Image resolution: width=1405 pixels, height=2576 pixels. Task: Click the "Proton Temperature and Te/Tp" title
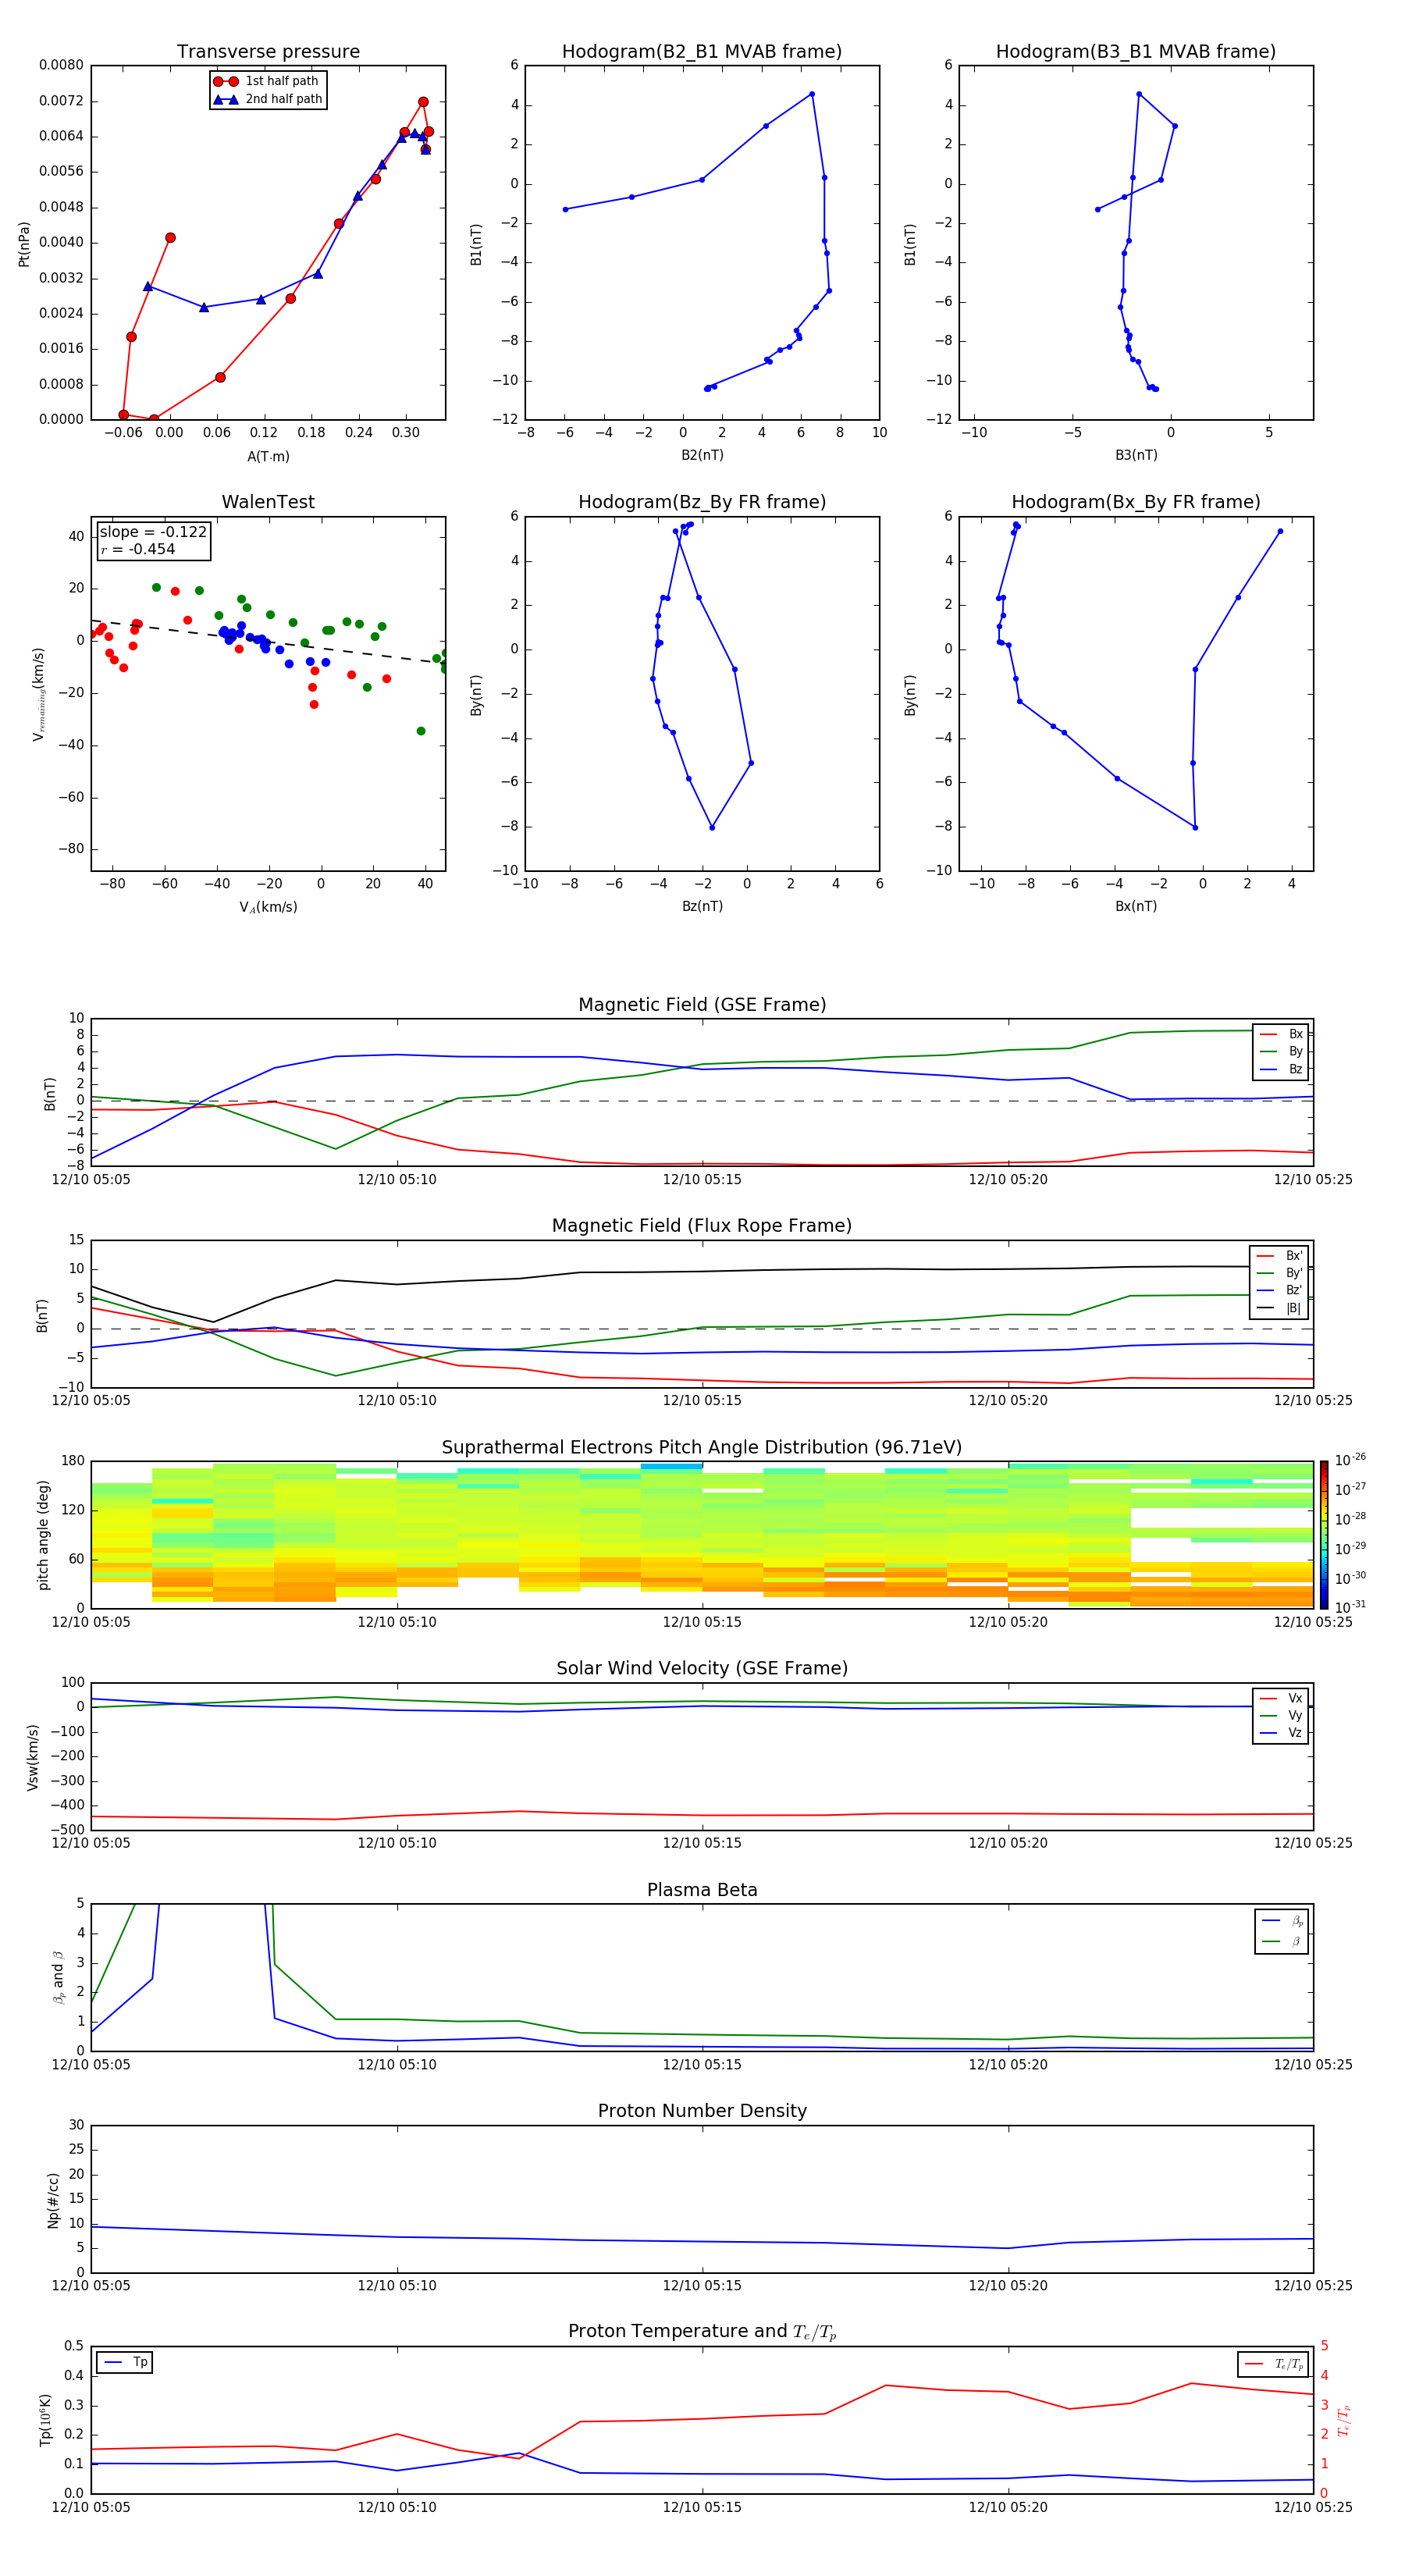coord(702,2331)
